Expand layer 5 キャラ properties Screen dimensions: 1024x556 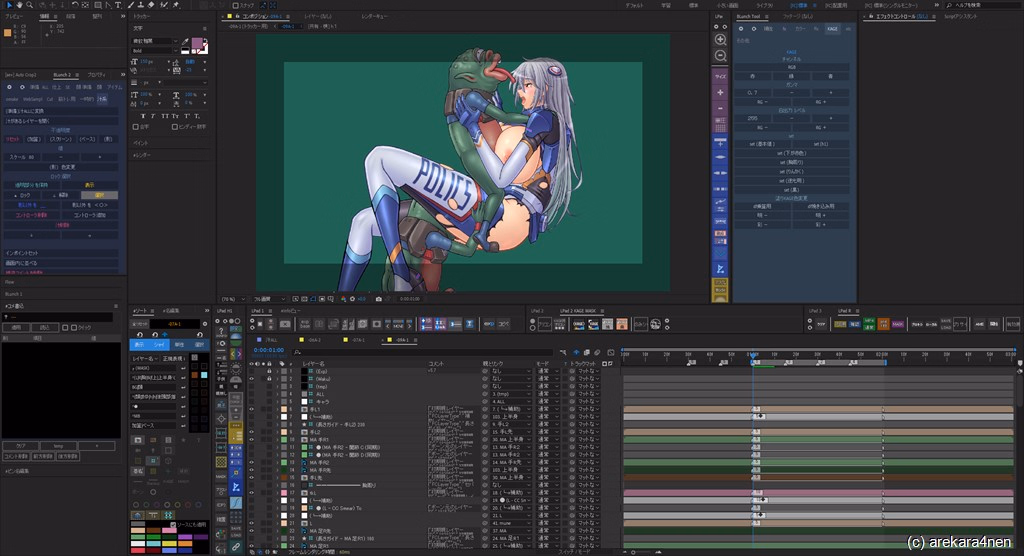point(277,401)
